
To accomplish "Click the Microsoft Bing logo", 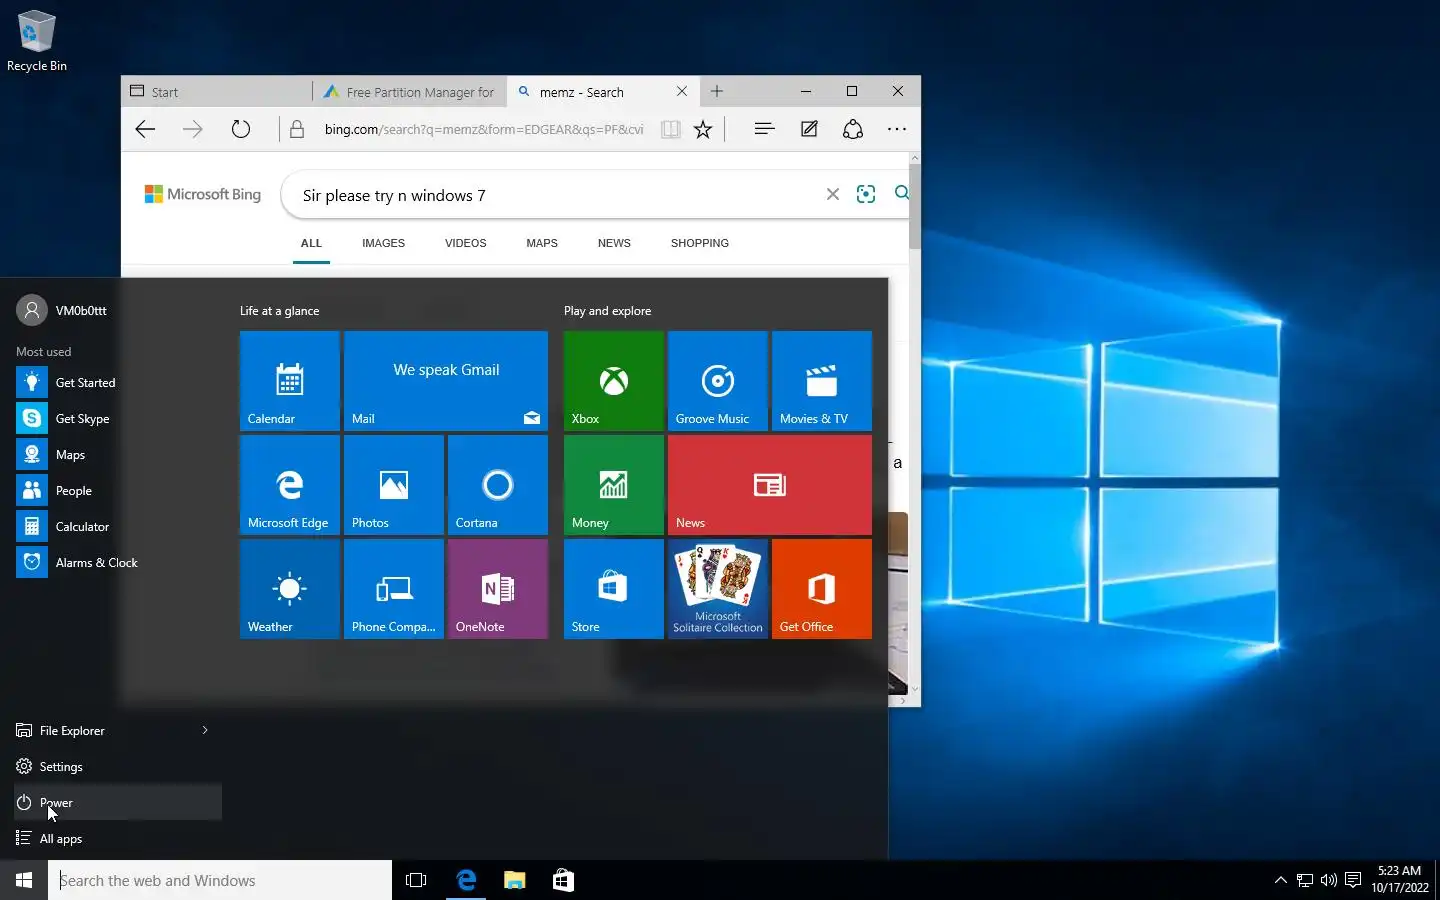I will (x=203, y=195).
